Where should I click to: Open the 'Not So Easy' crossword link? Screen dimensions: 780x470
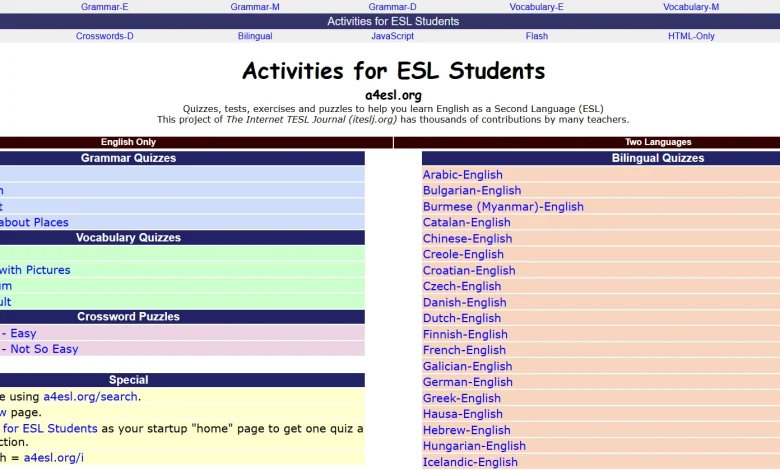(39, 349)
